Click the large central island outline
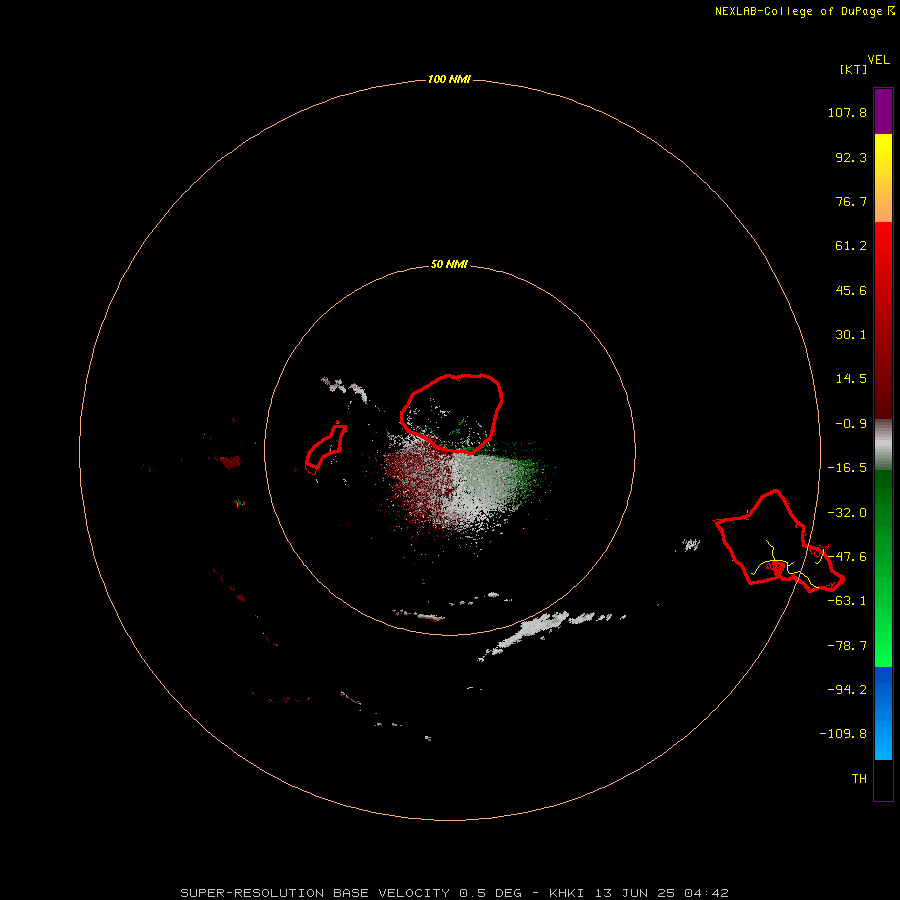 [x=452, y=413]
